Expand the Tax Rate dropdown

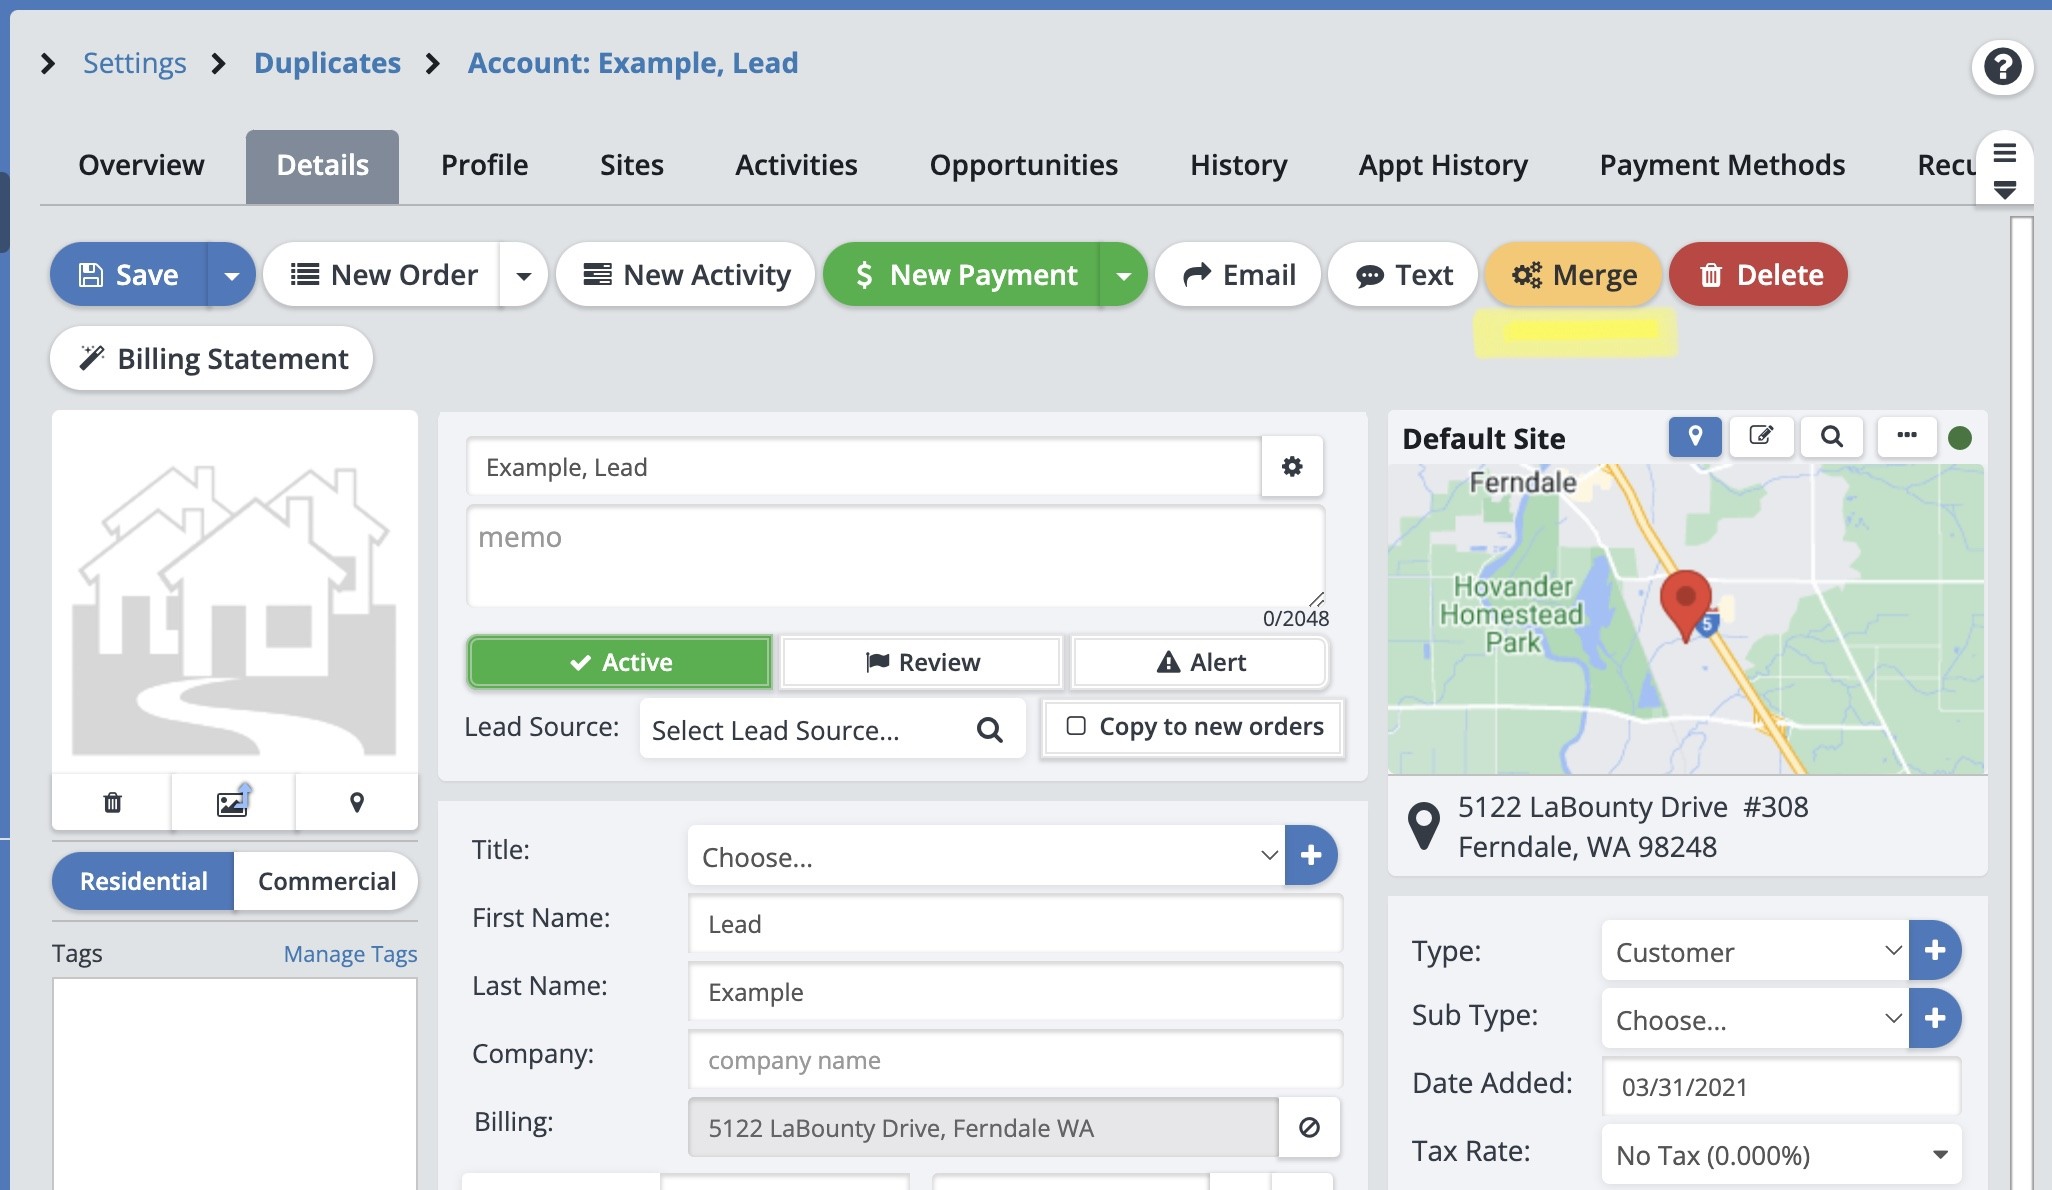pyautogui.click(x=1780, y=1155)
